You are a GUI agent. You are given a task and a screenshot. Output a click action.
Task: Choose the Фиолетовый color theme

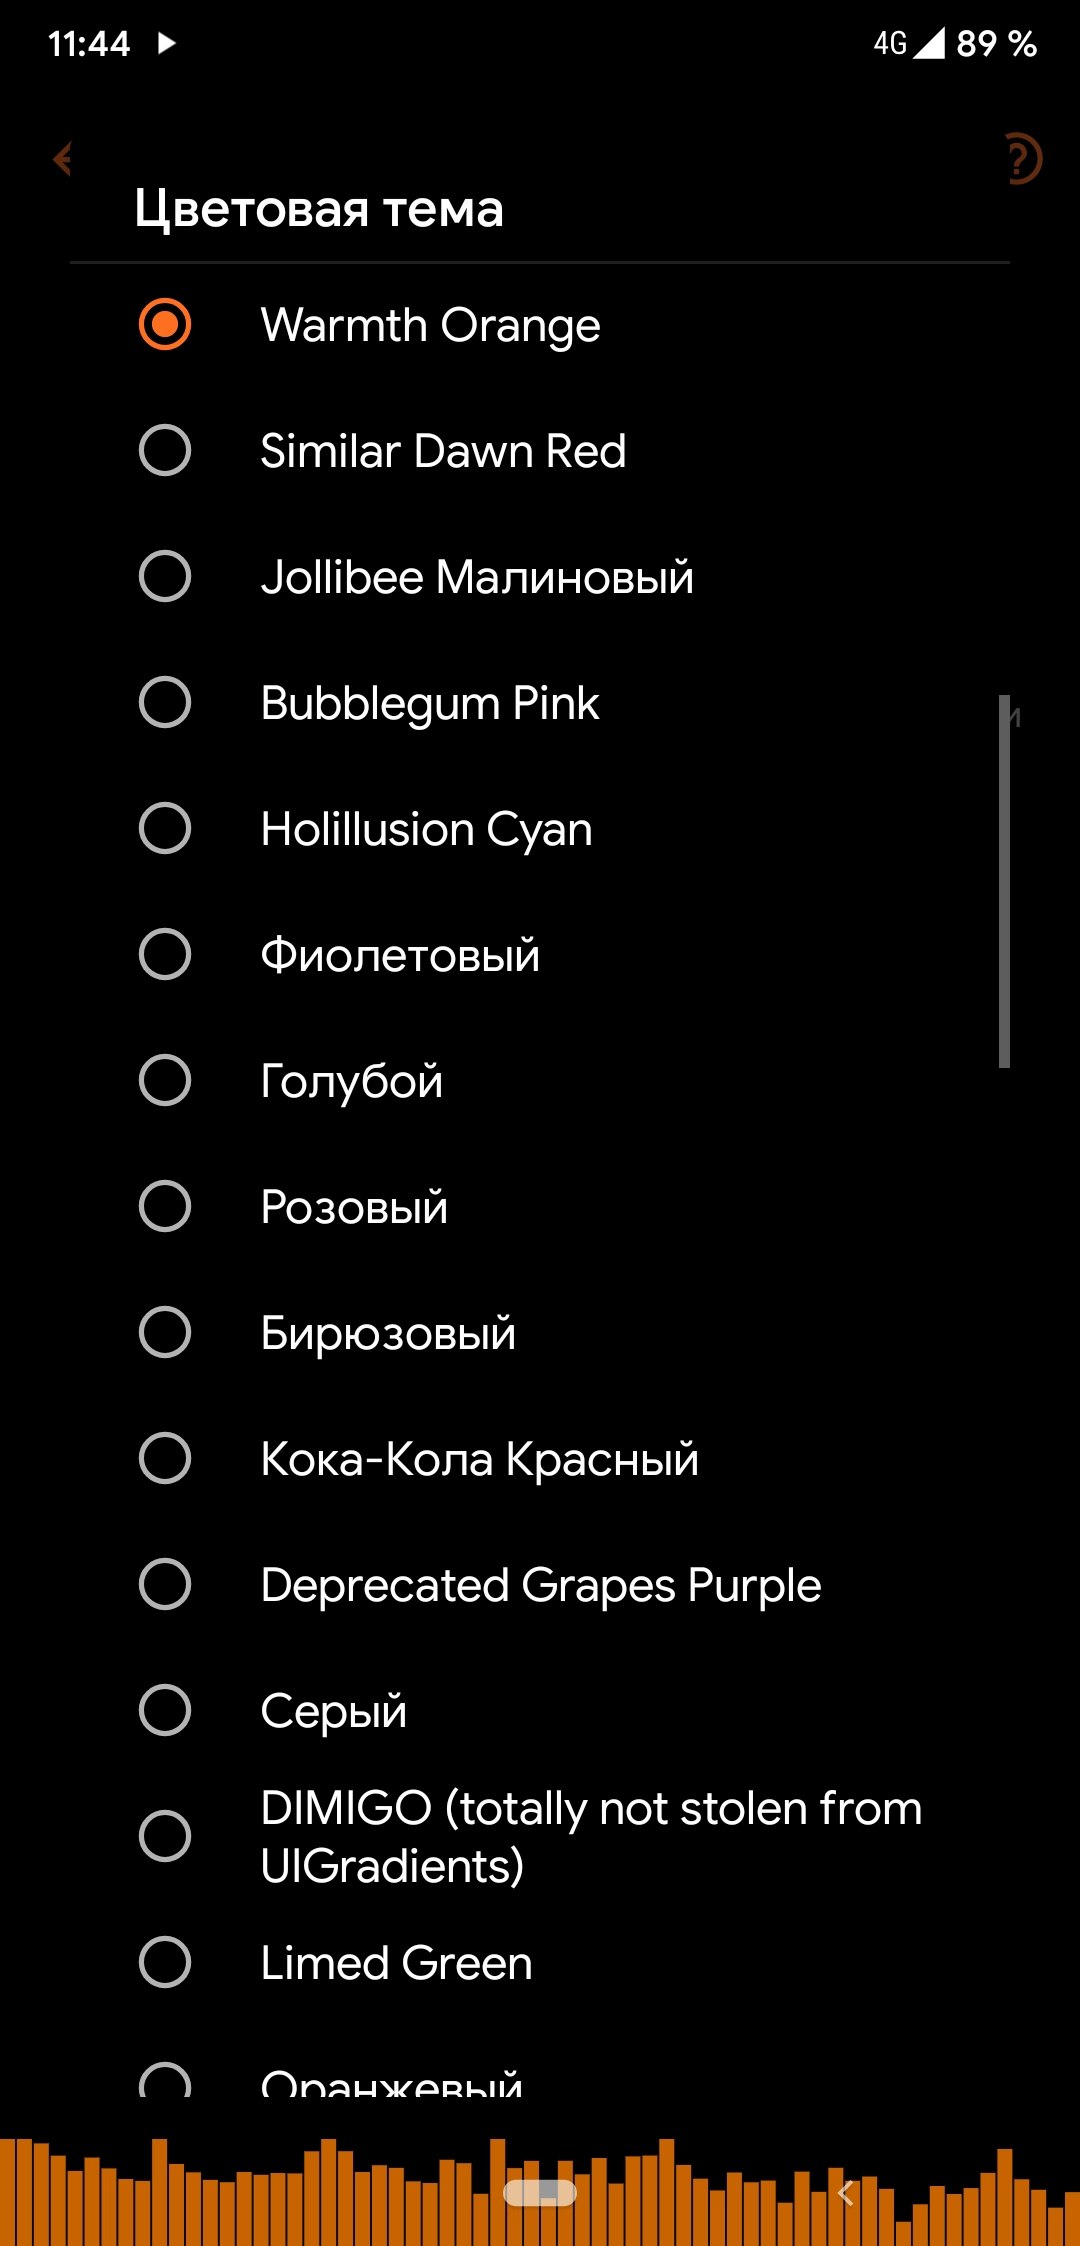pyautogui.click(x=165, y=955)
